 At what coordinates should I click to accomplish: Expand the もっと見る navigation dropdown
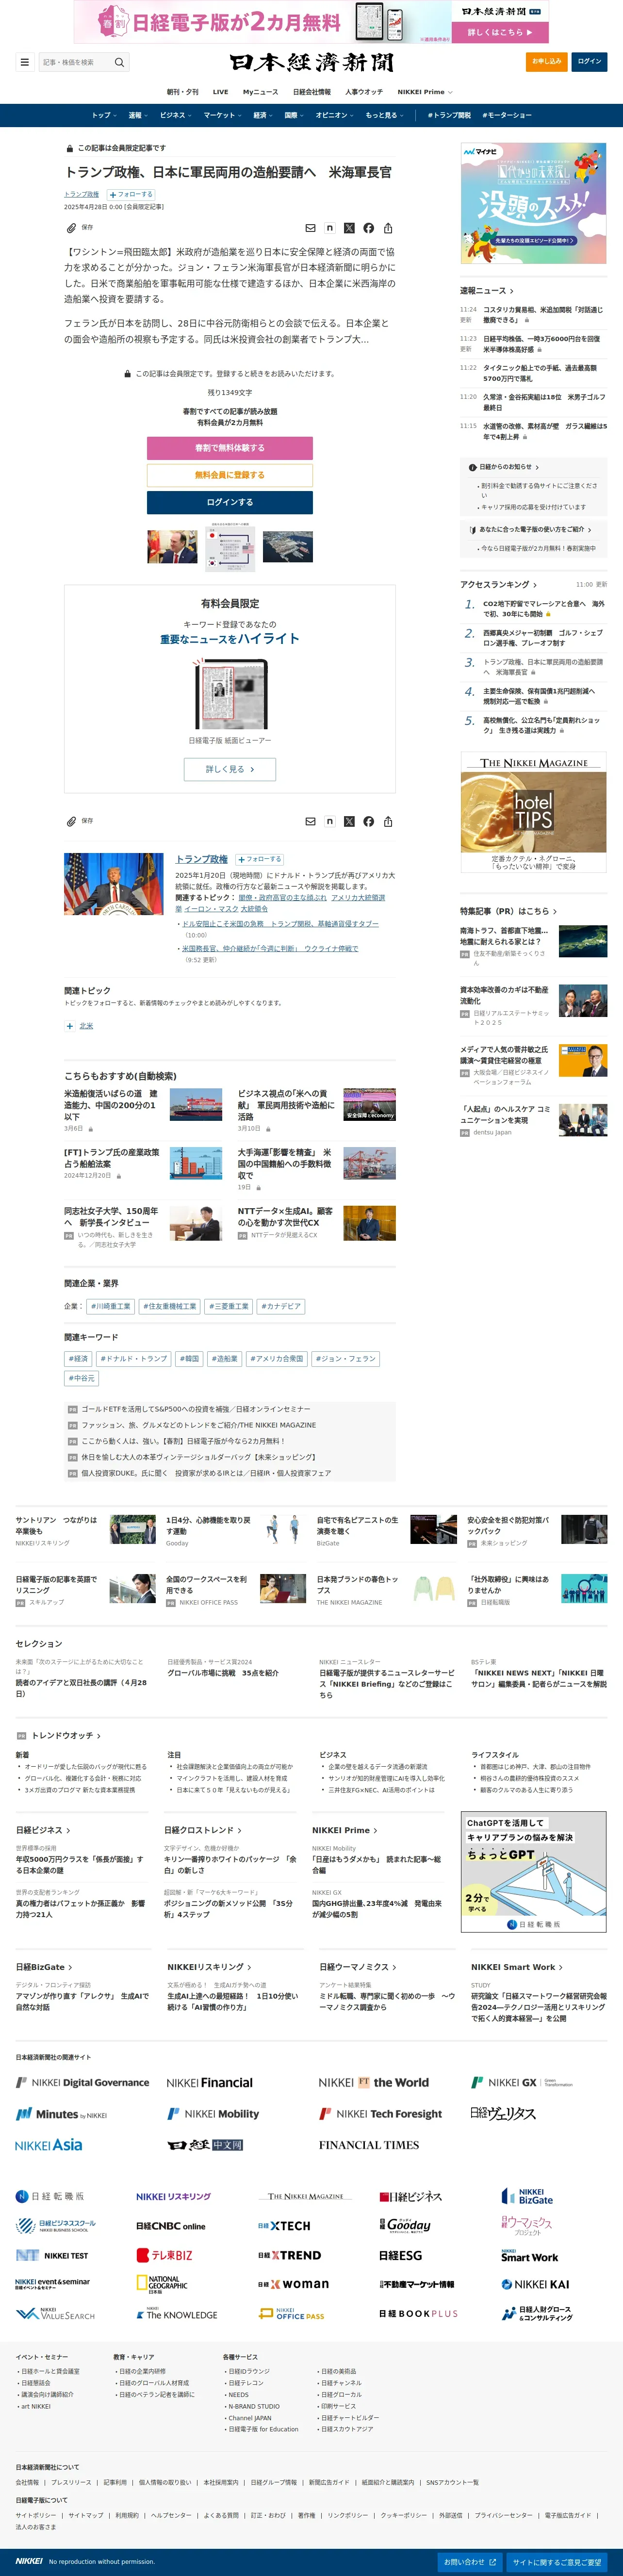385,115
